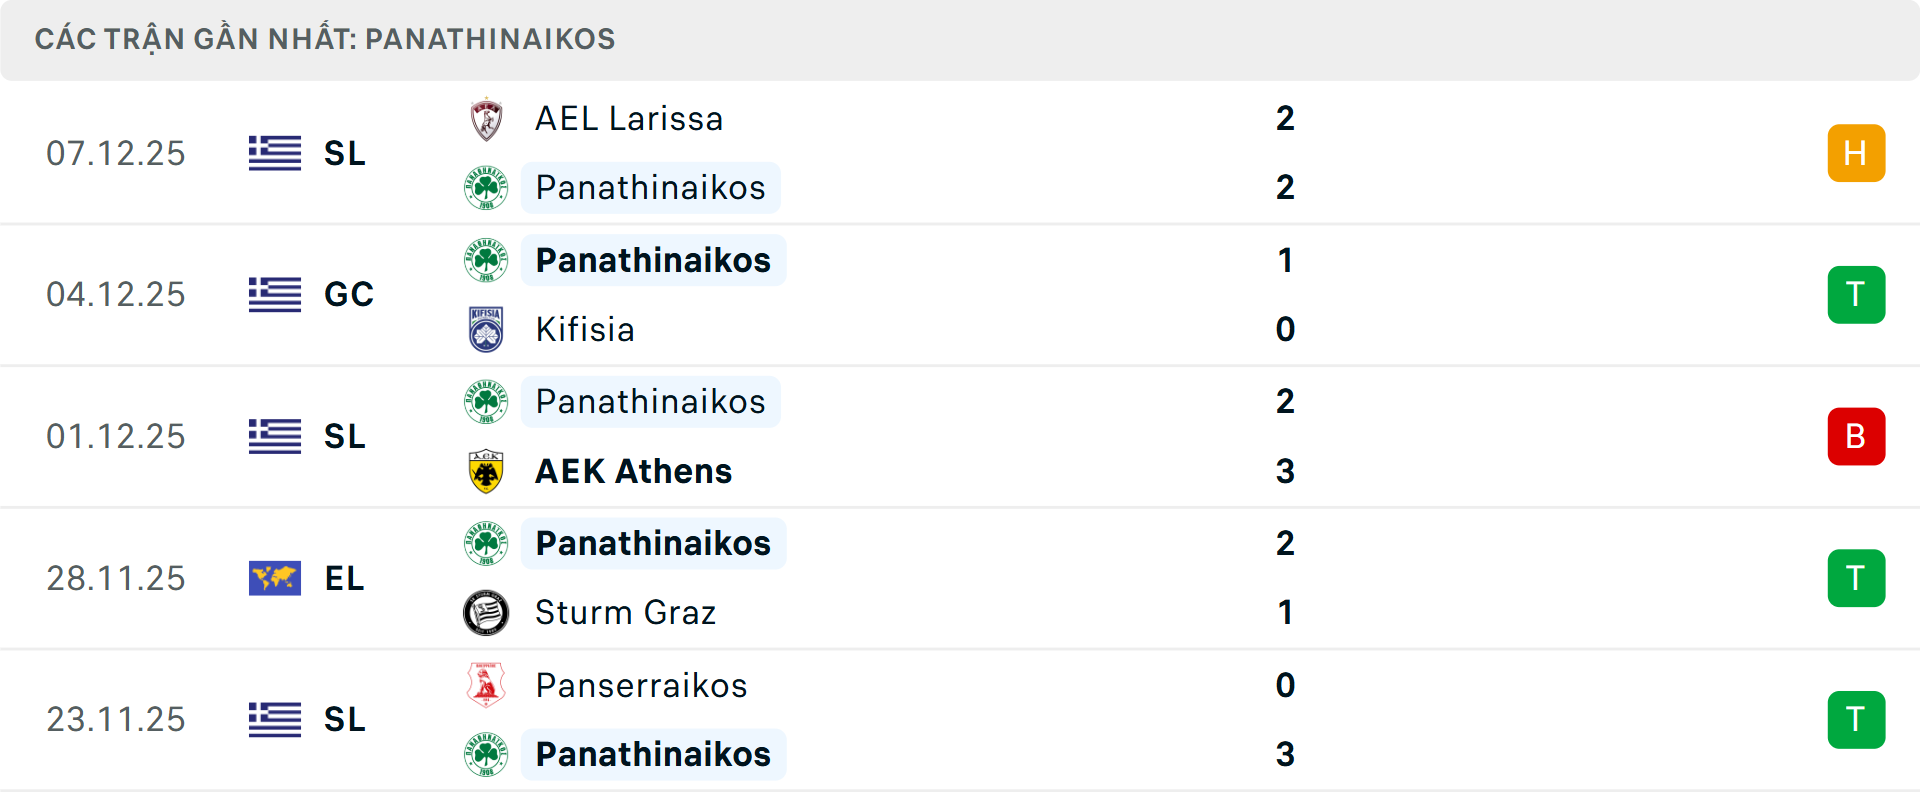This screenshot has height=792, width=1920.
Task: Click the EL competition label
Action: click(345, 578)
